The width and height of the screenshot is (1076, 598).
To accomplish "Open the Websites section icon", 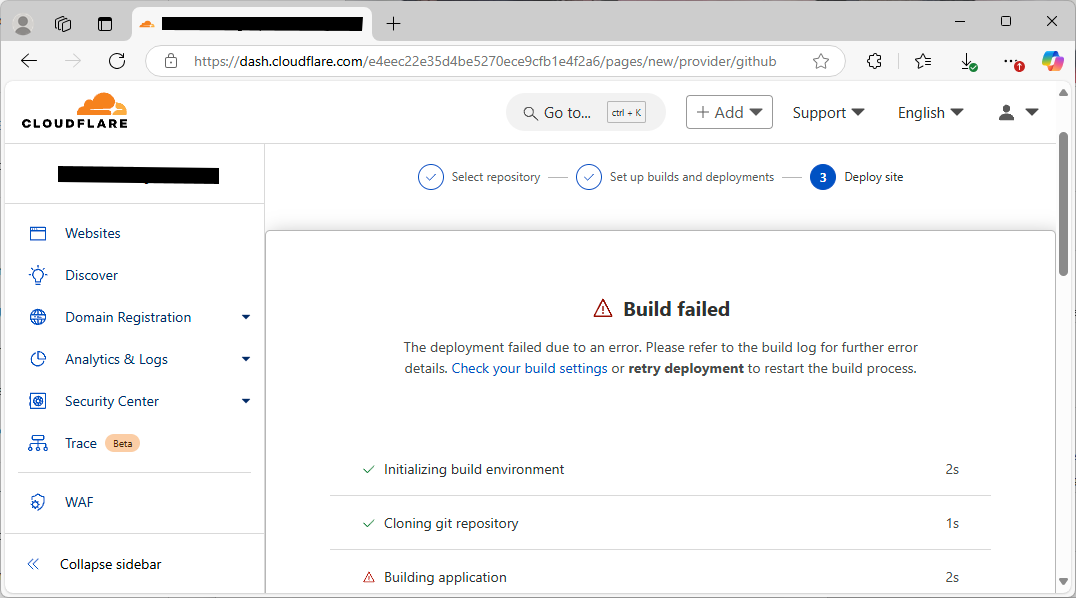I will click(37, 232).
